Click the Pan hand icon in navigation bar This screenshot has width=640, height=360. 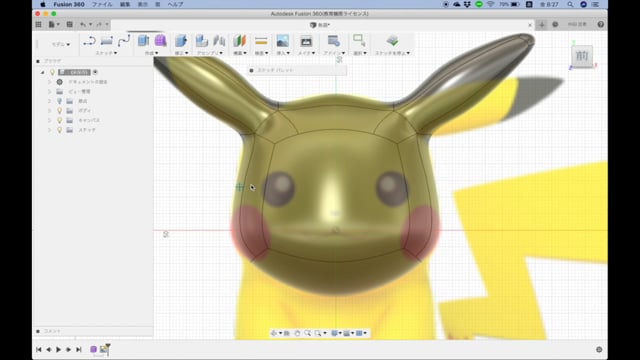(x=297, y=333)
